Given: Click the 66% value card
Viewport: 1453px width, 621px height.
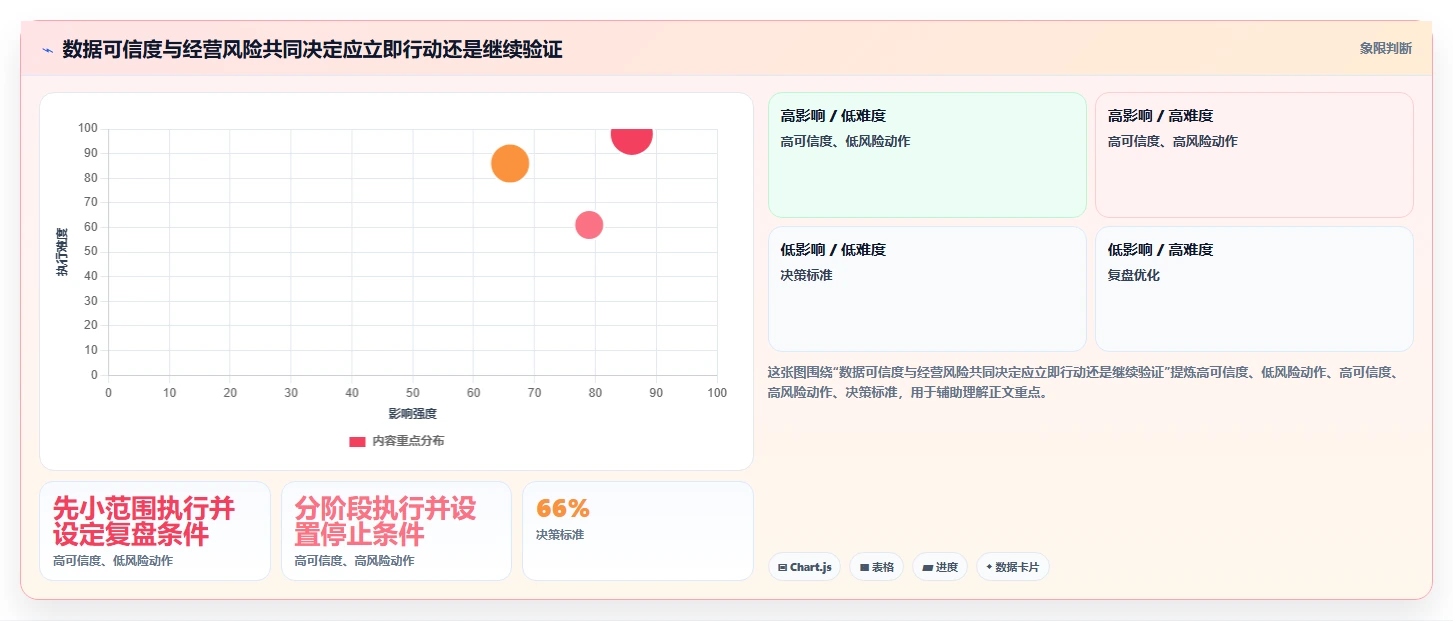Looking at the screenshot, I should [637, 531].
